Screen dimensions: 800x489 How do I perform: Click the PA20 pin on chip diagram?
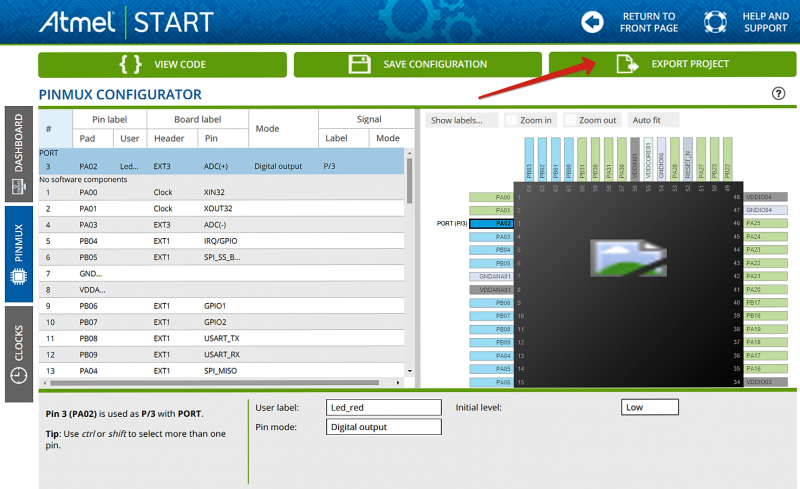click(765, 289)
